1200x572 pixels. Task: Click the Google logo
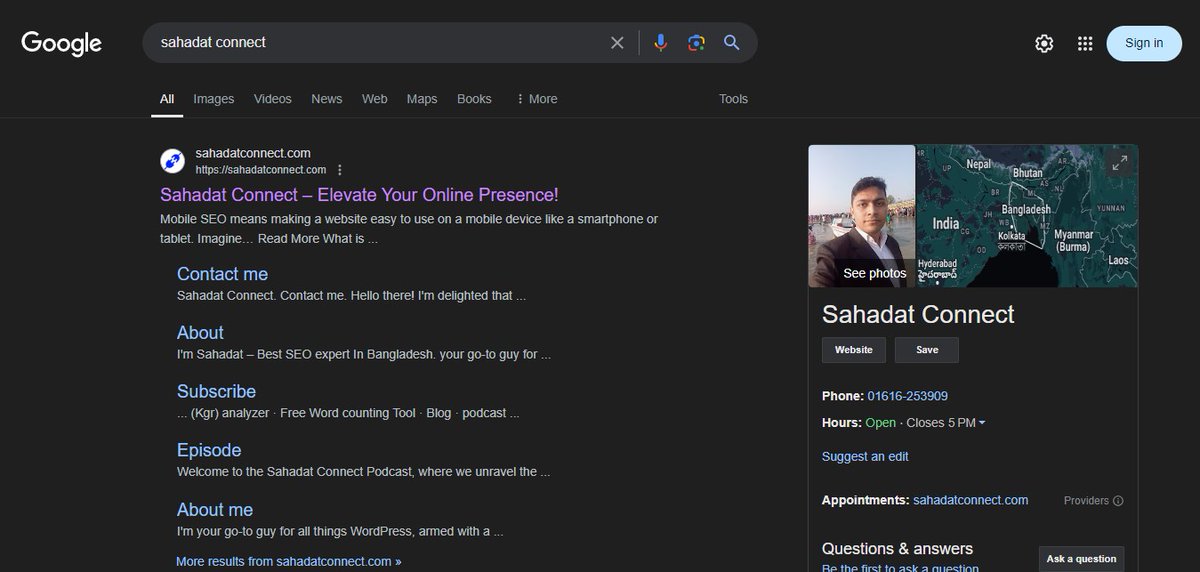(62, 43)
